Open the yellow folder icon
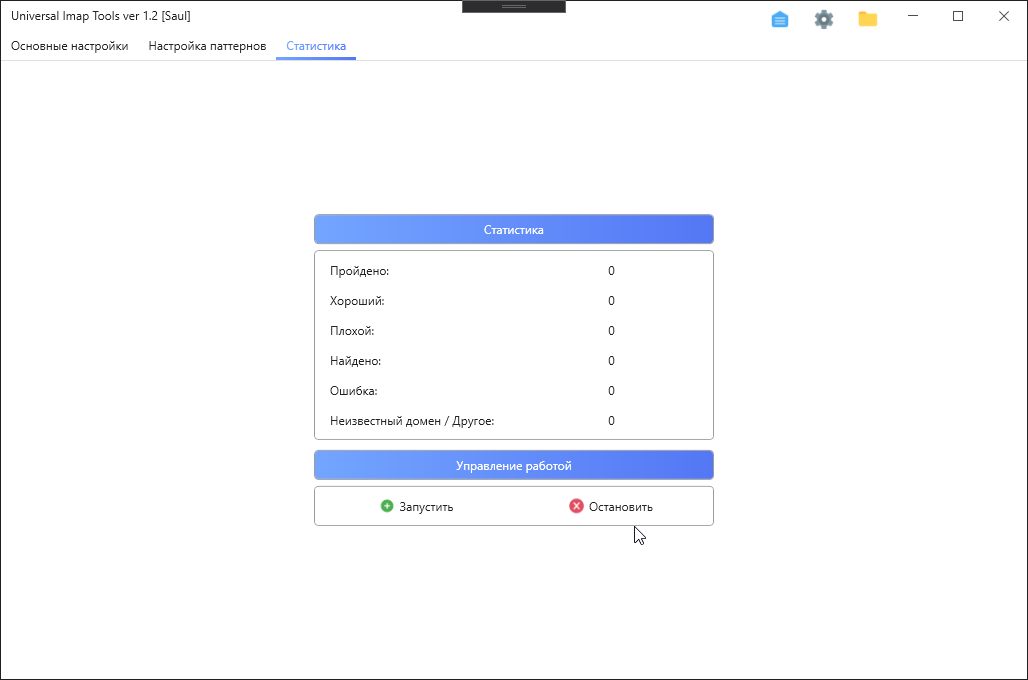This screenshot has height=680, width=1028. pos(867,18)
